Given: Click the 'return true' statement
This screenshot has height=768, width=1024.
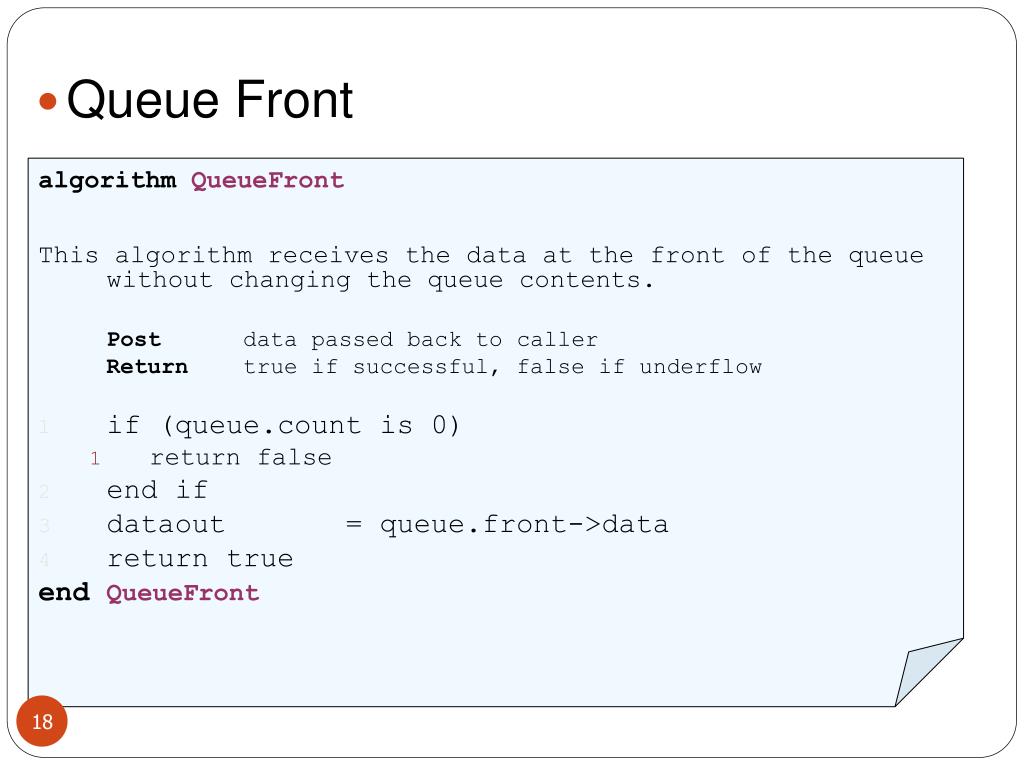Looking at the screenshot, I should click(200, 559).
